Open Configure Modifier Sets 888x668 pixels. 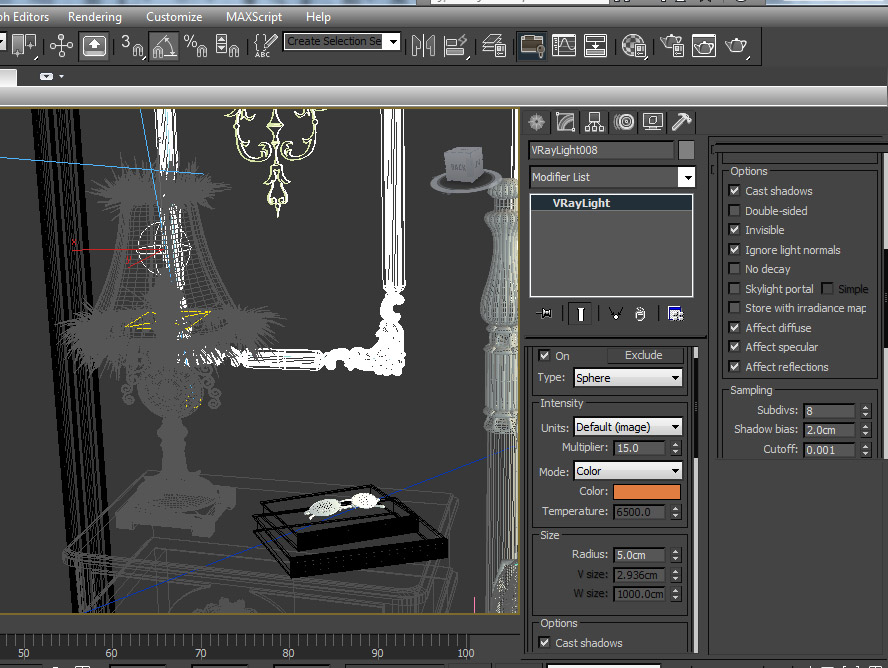pyautogui.click(x=675, y=314)
